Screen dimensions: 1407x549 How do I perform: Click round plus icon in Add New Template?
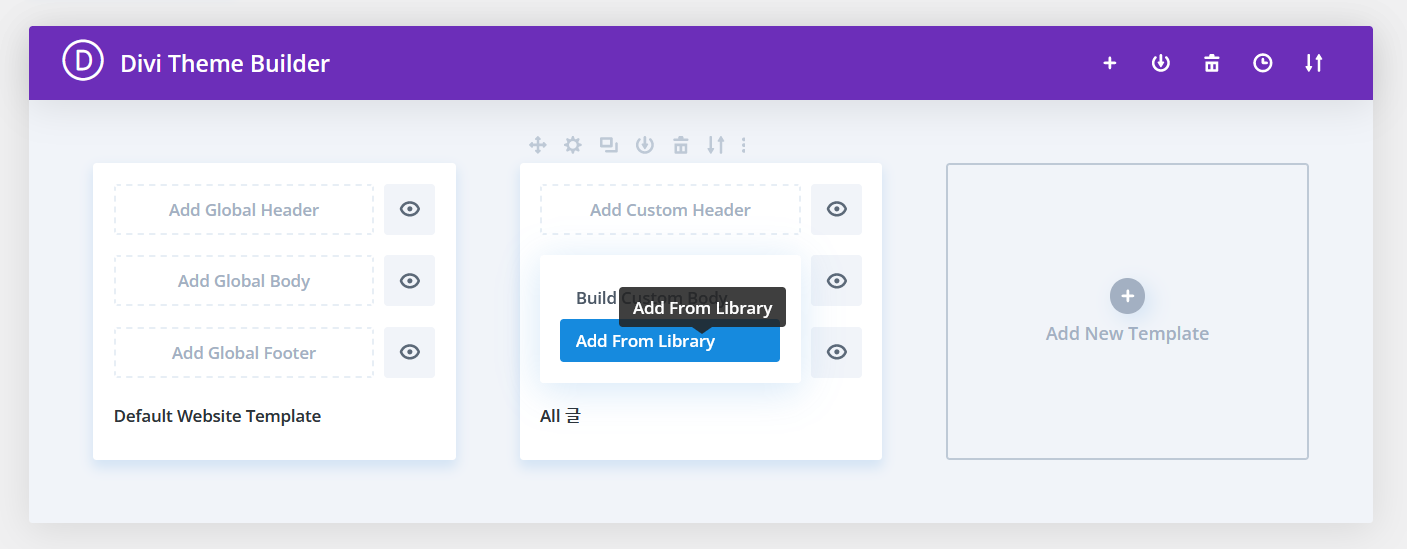(x=1127, y=296)
